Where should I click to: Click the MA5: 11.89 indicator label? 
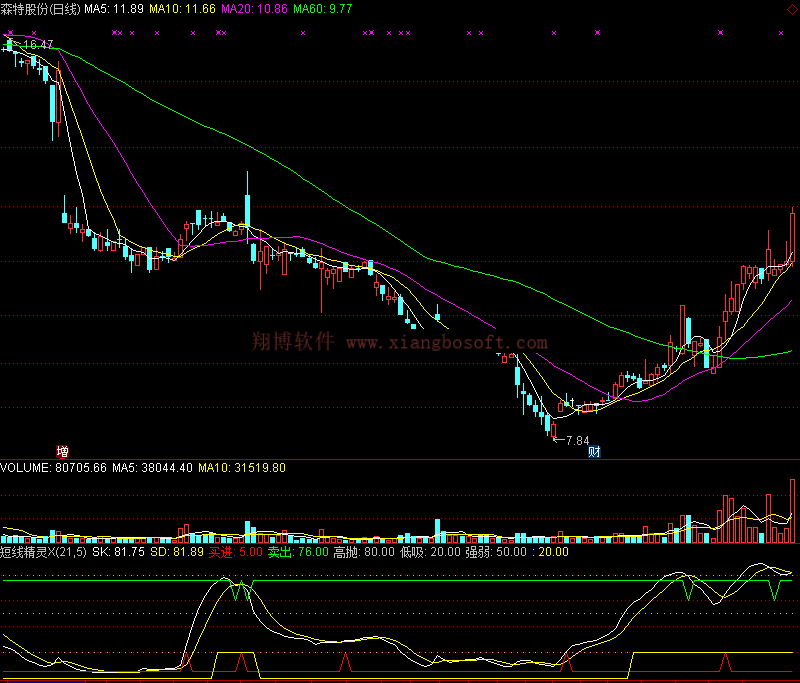[x=114, y=9]
